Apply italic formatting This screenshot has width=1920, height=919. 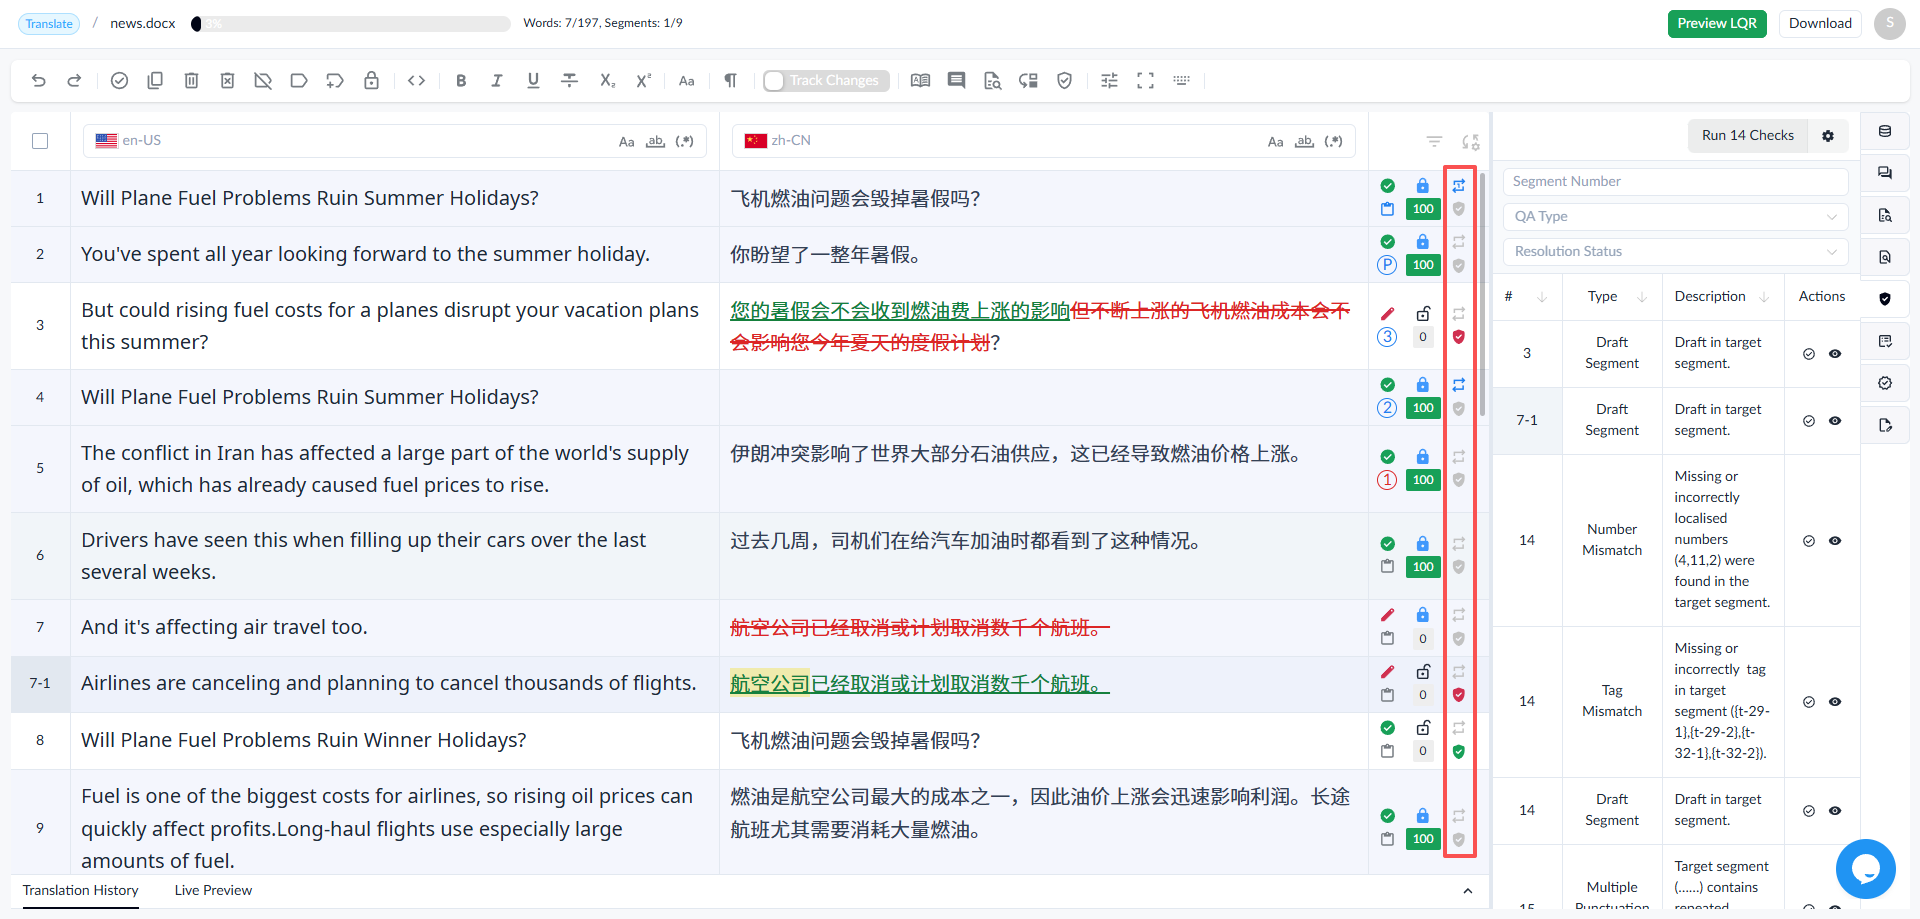[497, 81]
